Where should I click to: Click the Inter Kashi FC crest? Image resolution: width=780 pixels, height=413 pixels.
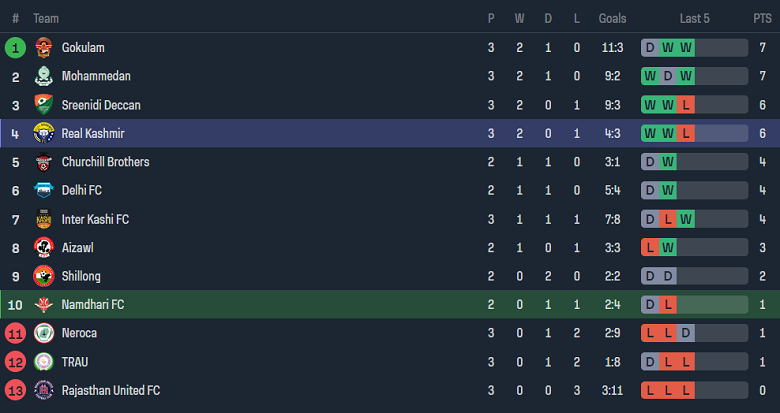click(43, 219)
